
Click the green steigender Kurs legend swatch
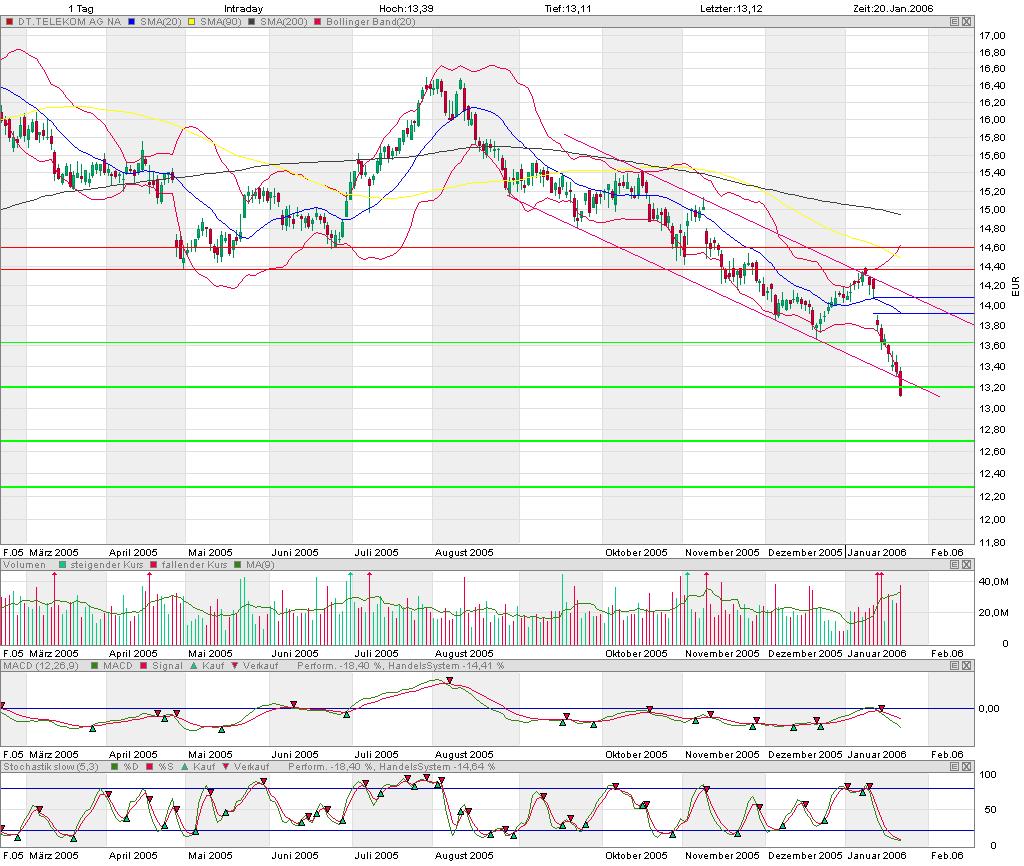click(x=62, y=564)
